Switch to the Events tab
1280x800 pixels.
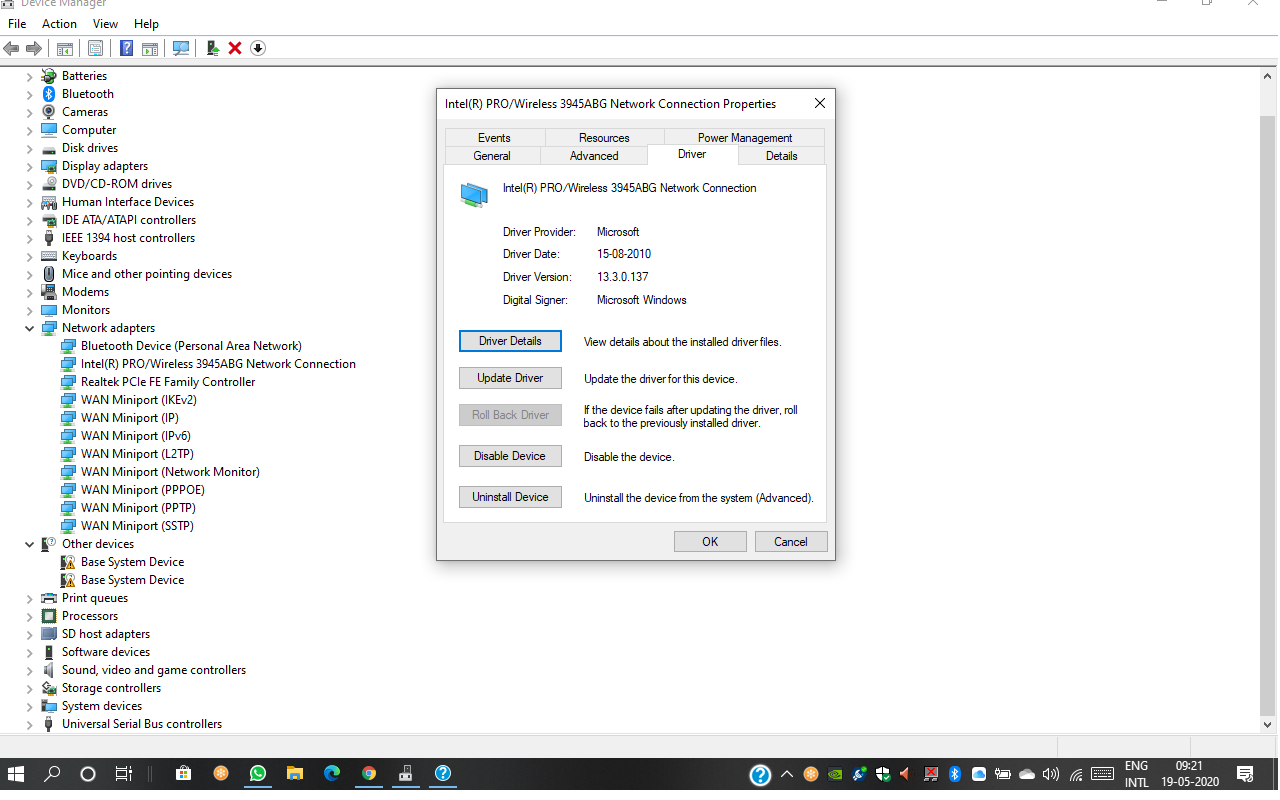[x=494, y=138]
